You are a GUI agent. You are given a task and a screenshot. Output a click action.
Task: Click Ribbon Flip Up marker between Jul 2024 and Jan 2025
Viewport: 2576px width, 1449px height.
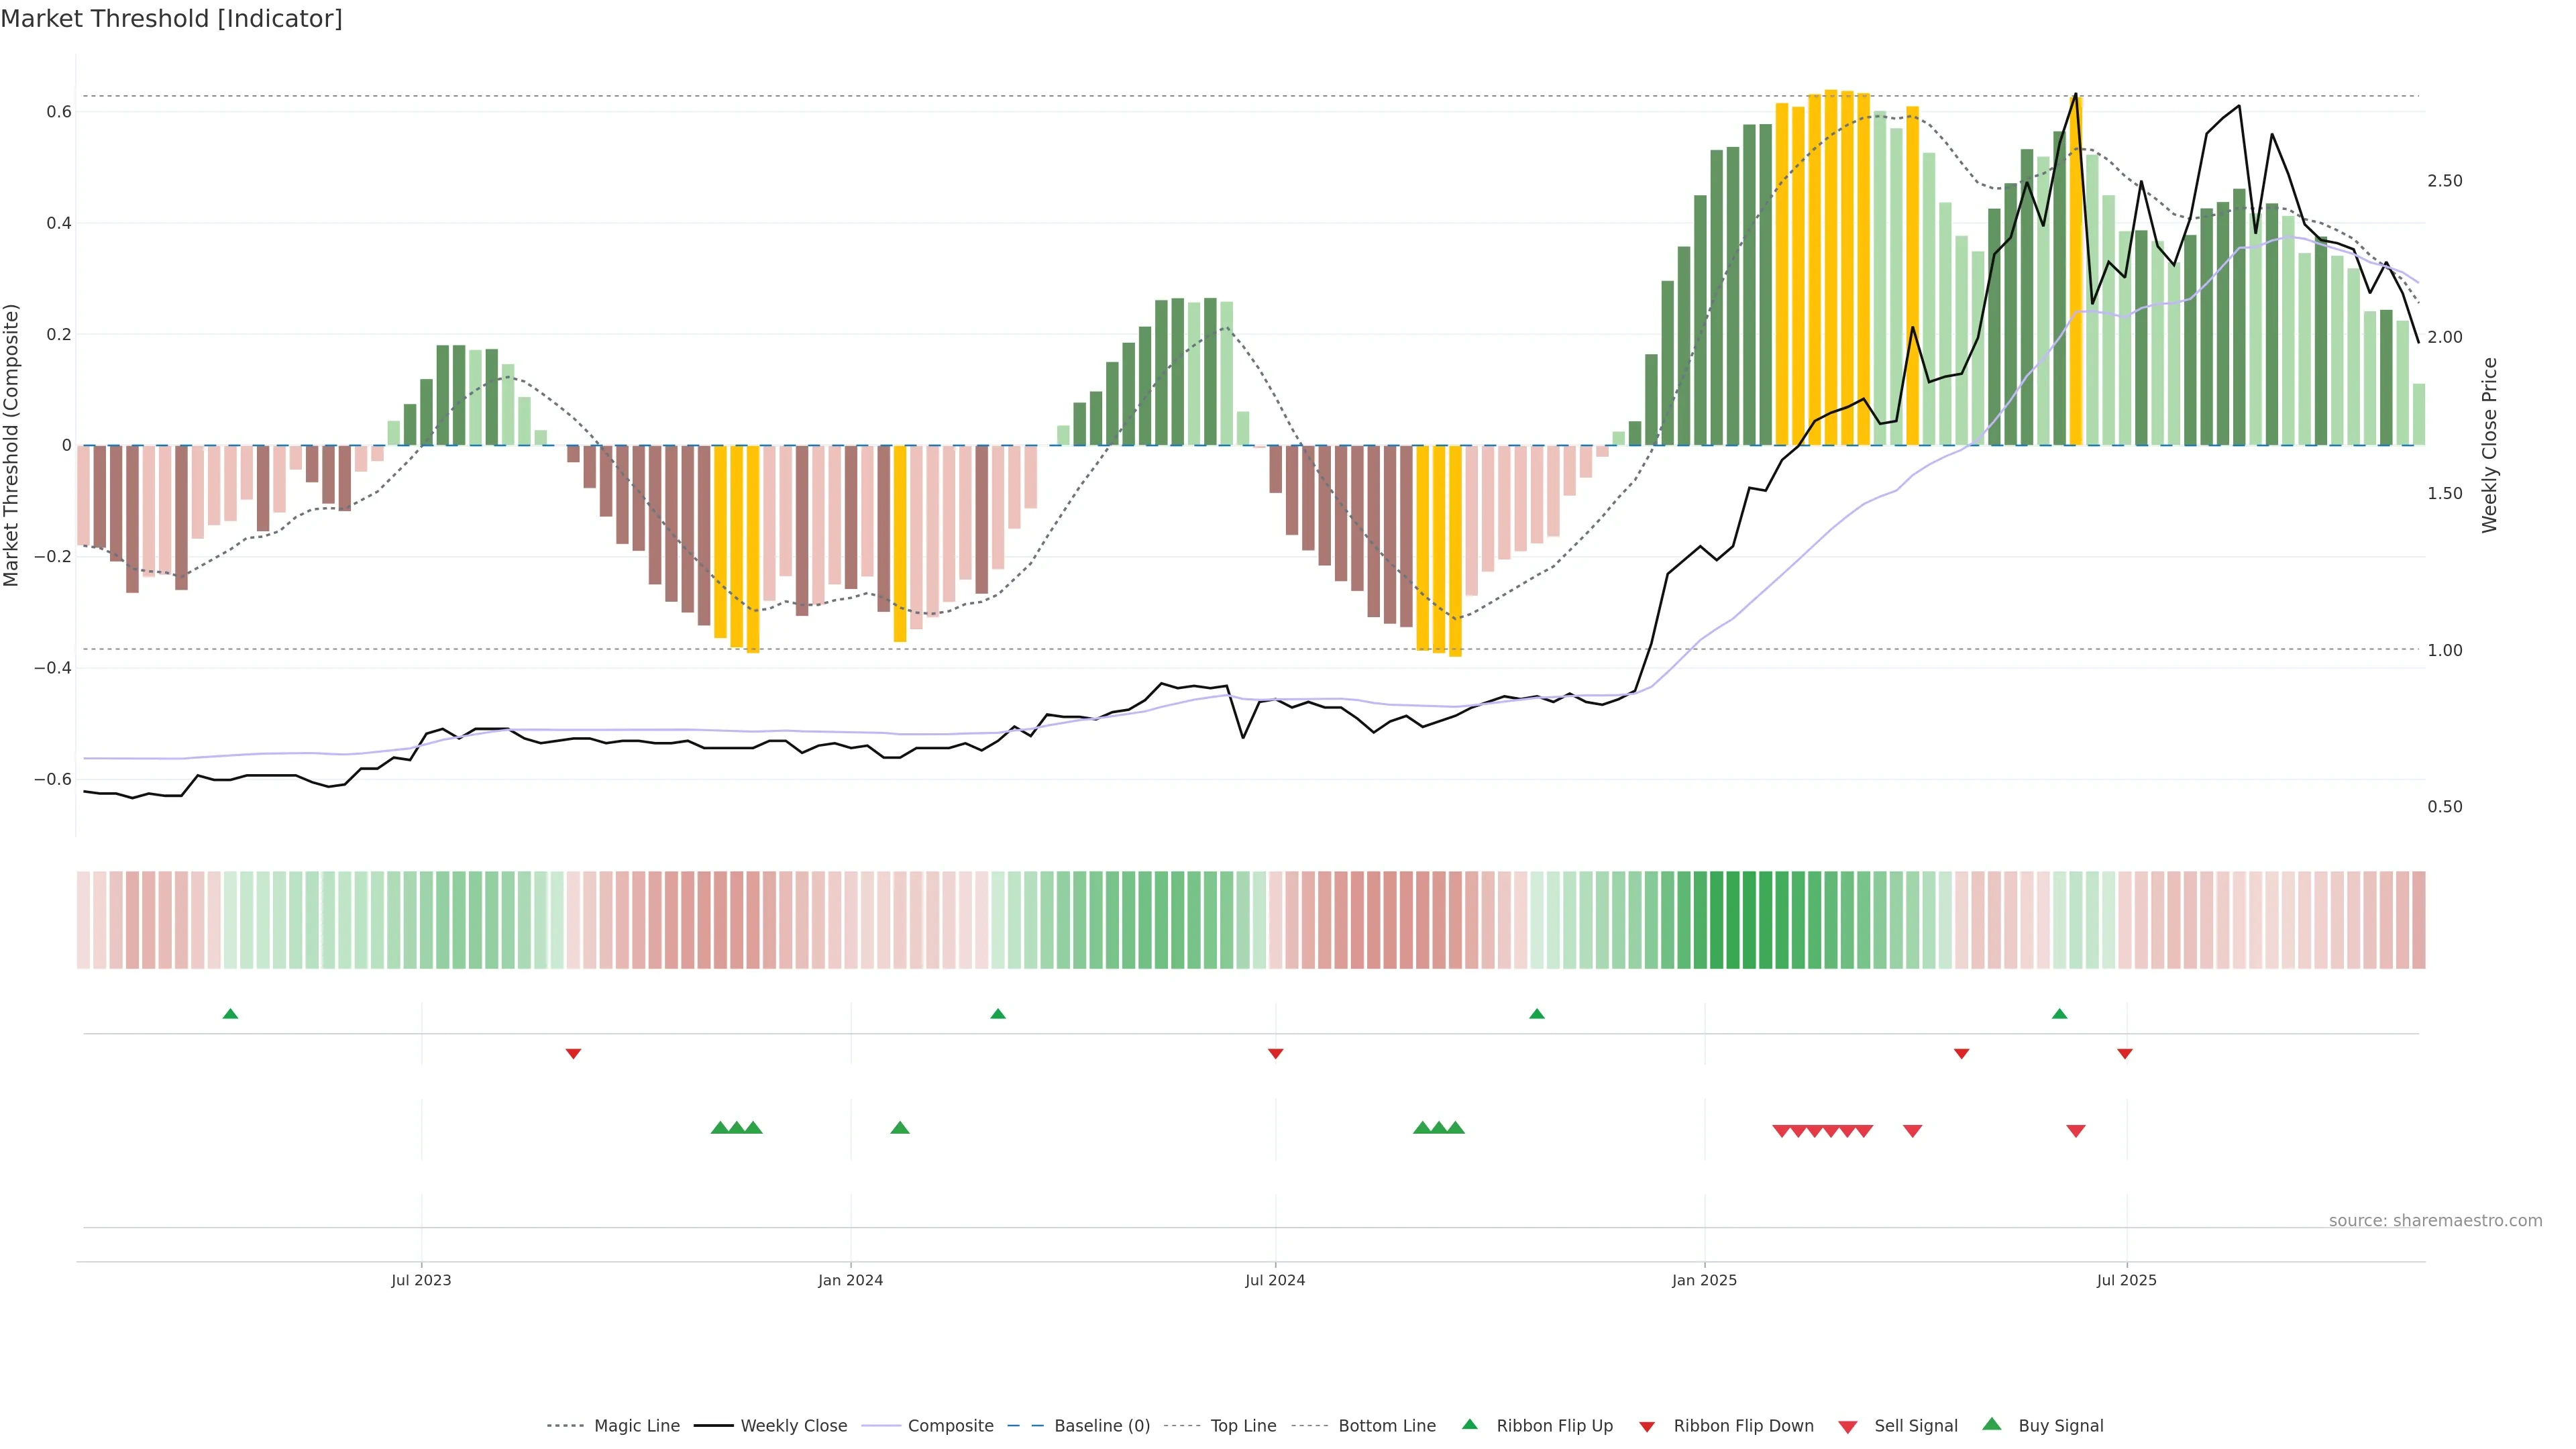tap(1537, 1014)
